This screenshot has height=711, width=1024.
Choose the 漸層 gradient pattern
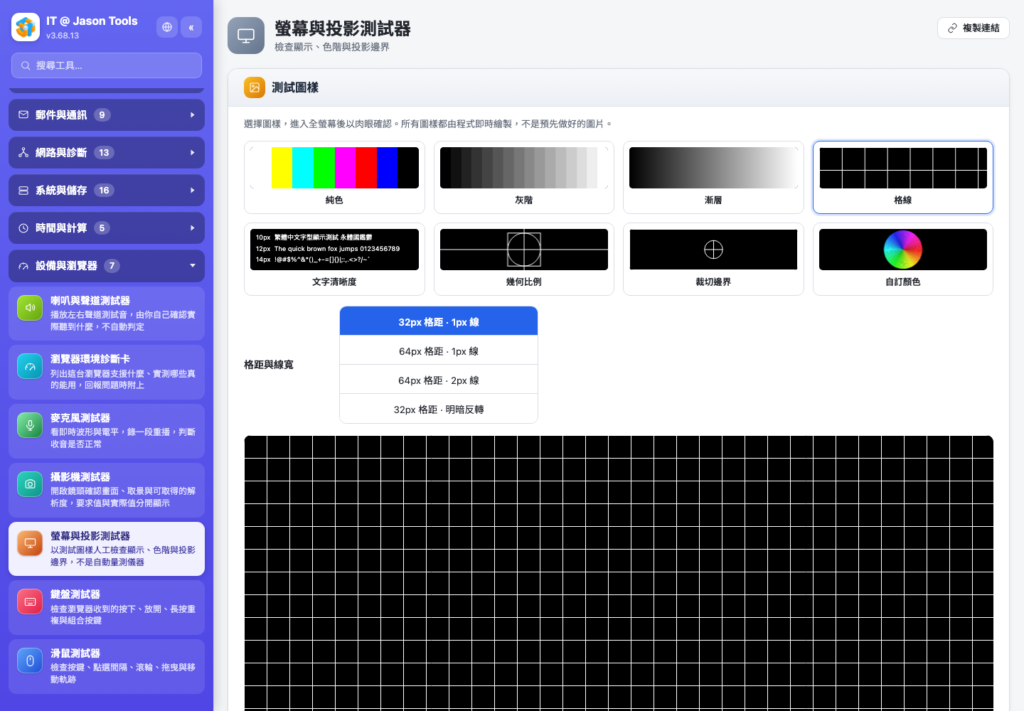tap(713, 178)
